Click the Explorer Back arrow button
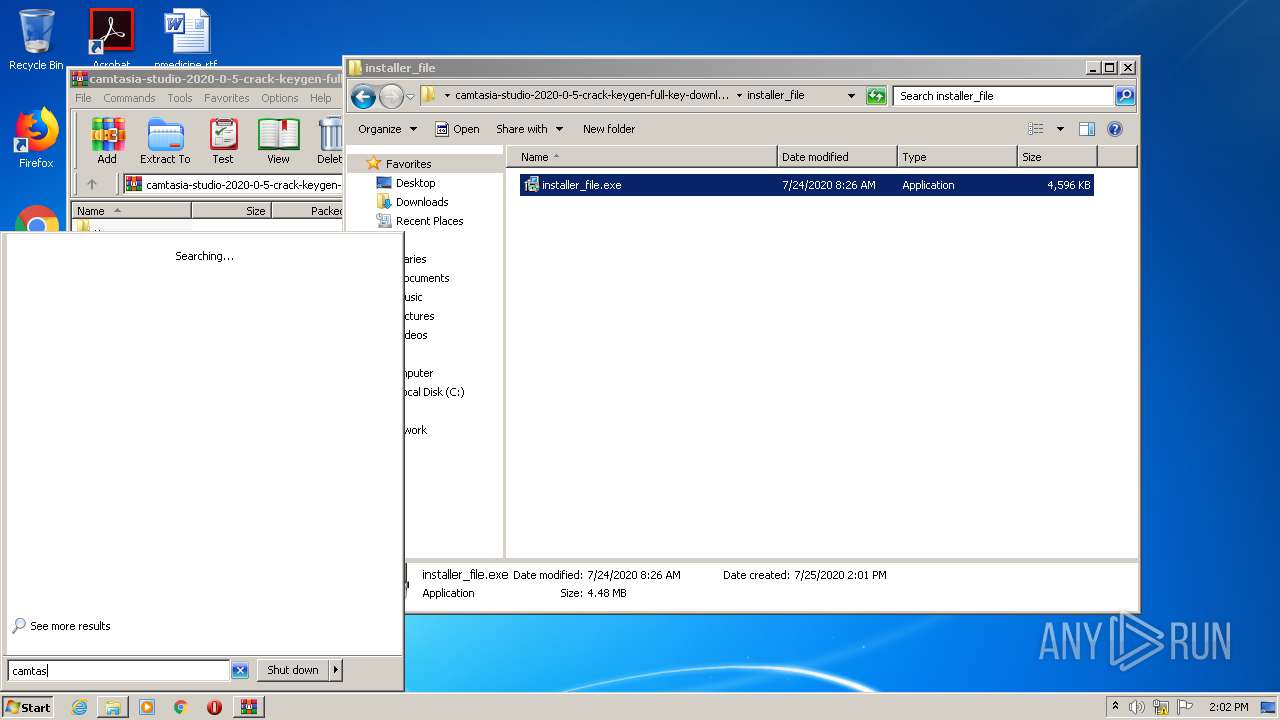Image resolution: width=1280 pixels, height=720 pixels. tap(363, 96)
